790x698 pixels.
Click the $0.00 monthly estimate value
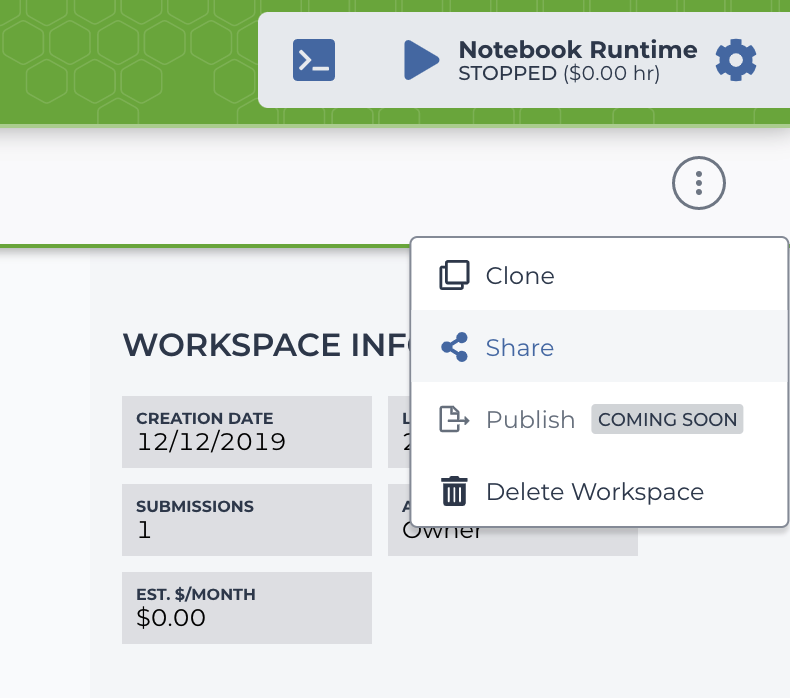pos(171,617)
